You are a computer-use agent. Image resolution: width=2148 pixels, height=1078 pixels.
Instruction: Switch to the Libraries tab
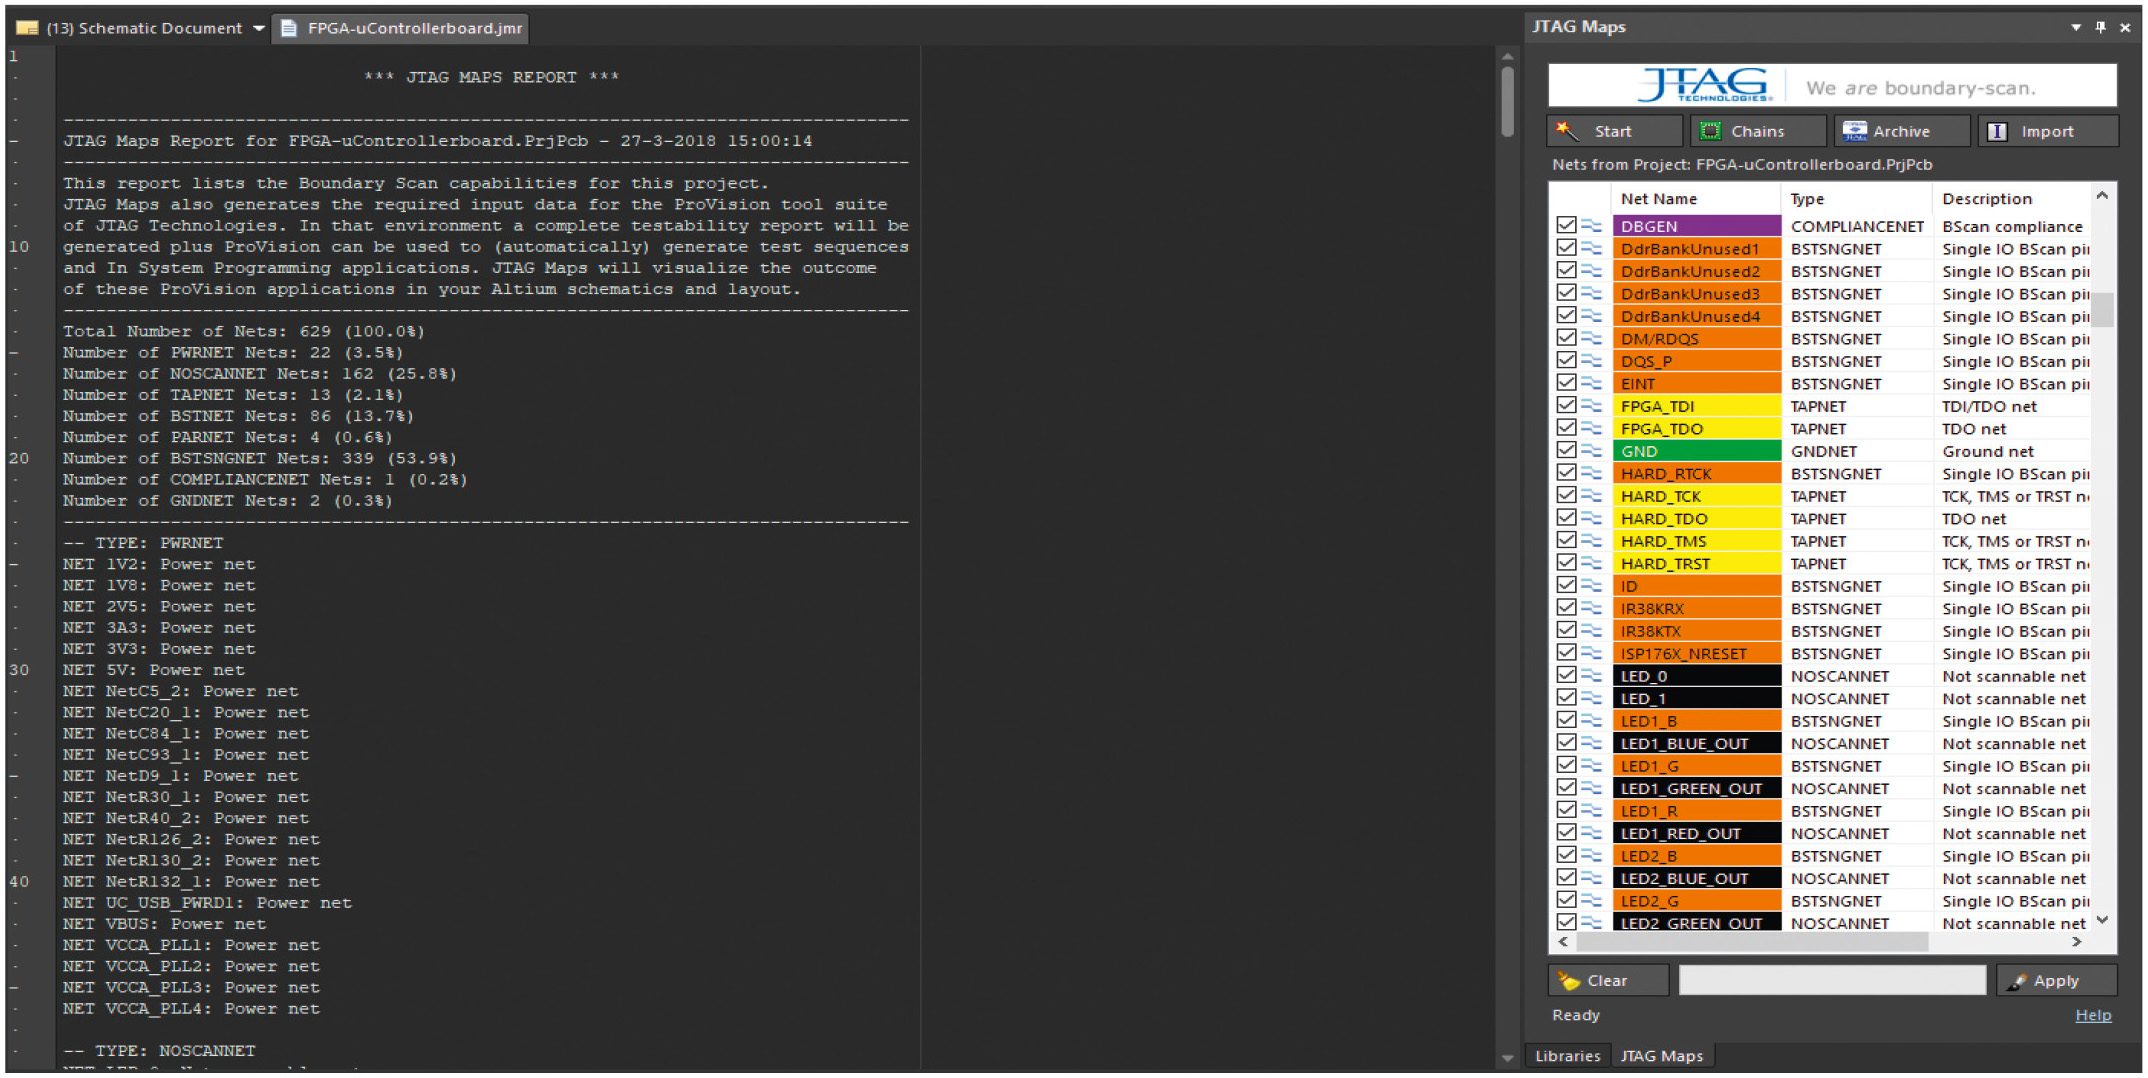click(1567, 1056)
